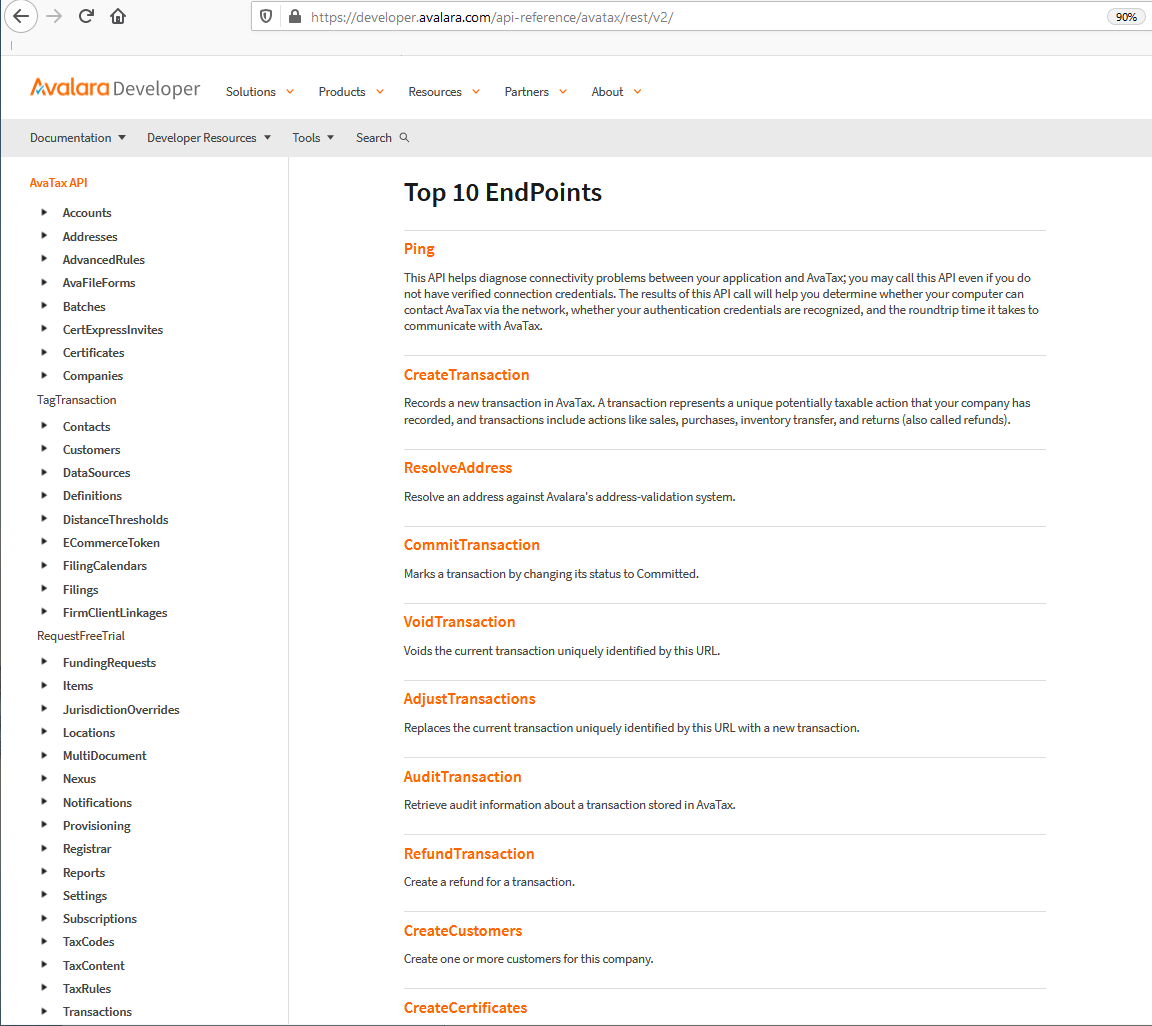Screen dimensions: 1152x1026
Task: Click the Avalara Developer logo
Action: click(115, 89)
